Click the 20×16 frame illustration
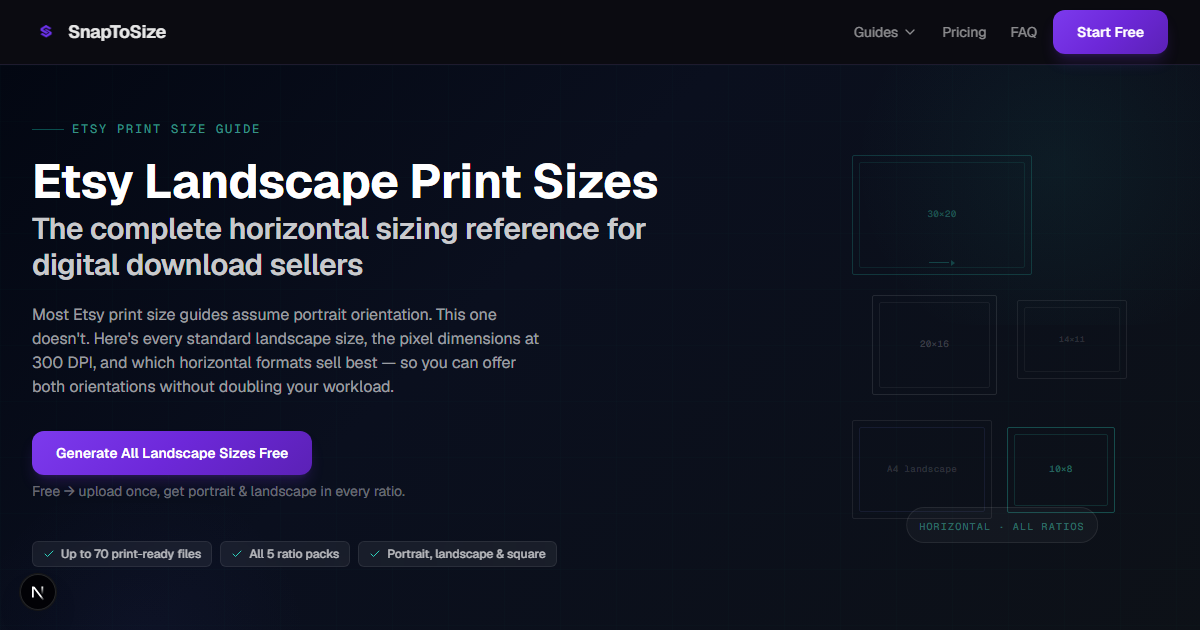Viewport: 1200px width, 630px height. (x=934, y=344)
